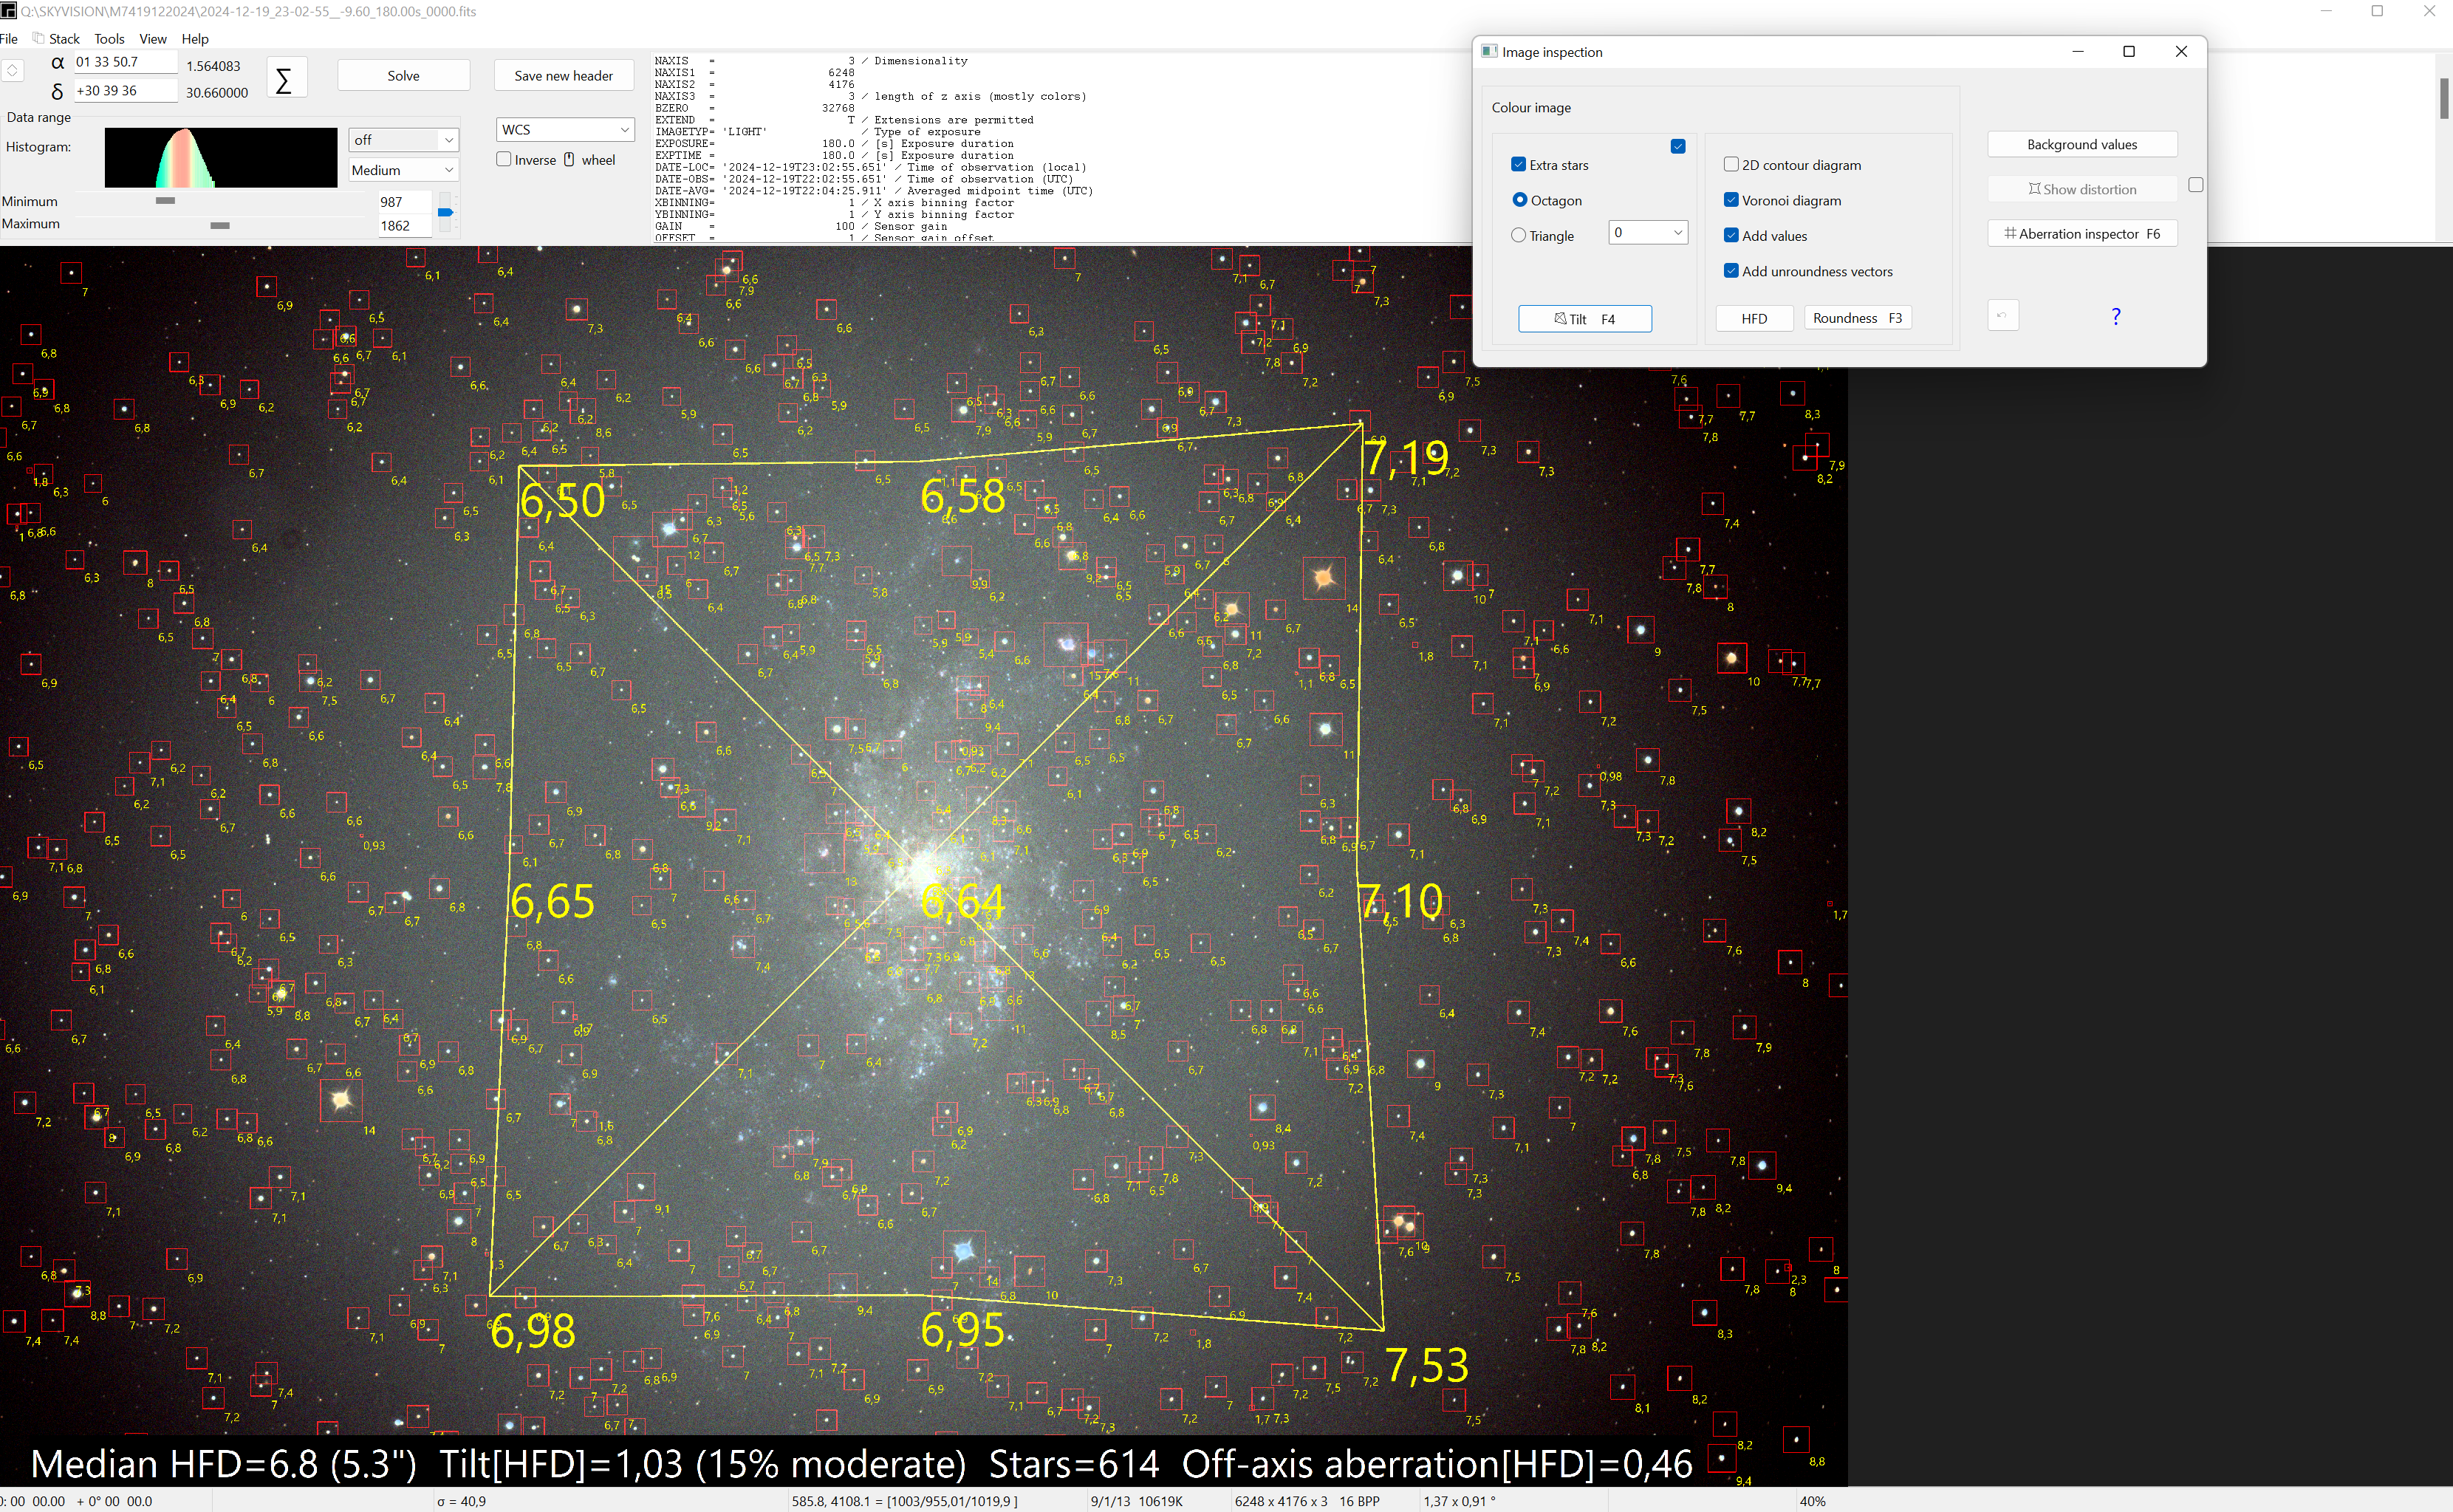Open the Stack menu
The width and height of the screenshot is (2453, 1512).
64,39
